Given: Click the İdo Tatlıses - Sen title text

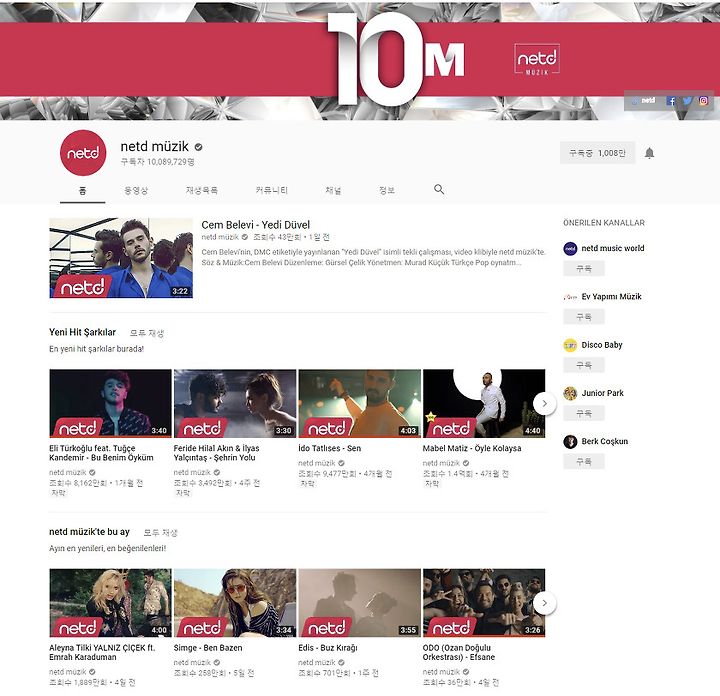Looking at the screenshot, I should [x=329, y=448].
